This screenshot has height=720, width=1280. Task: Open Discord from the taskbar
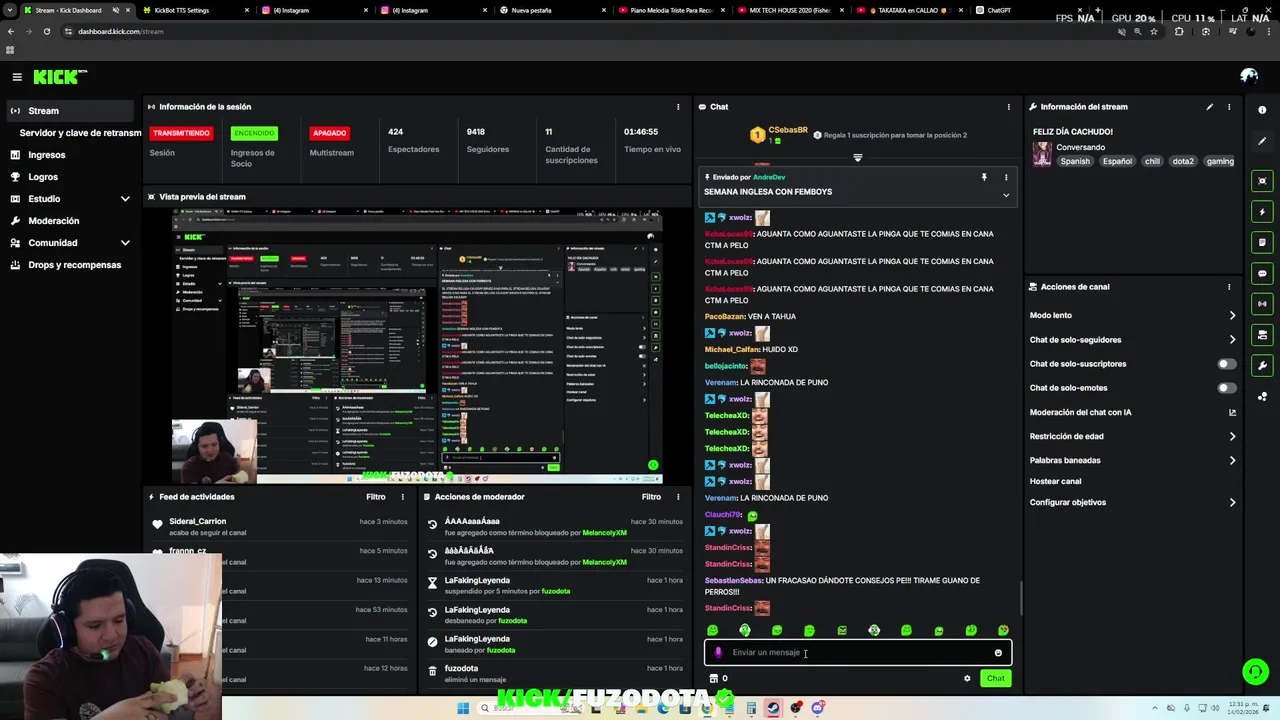tap(818, 708)
